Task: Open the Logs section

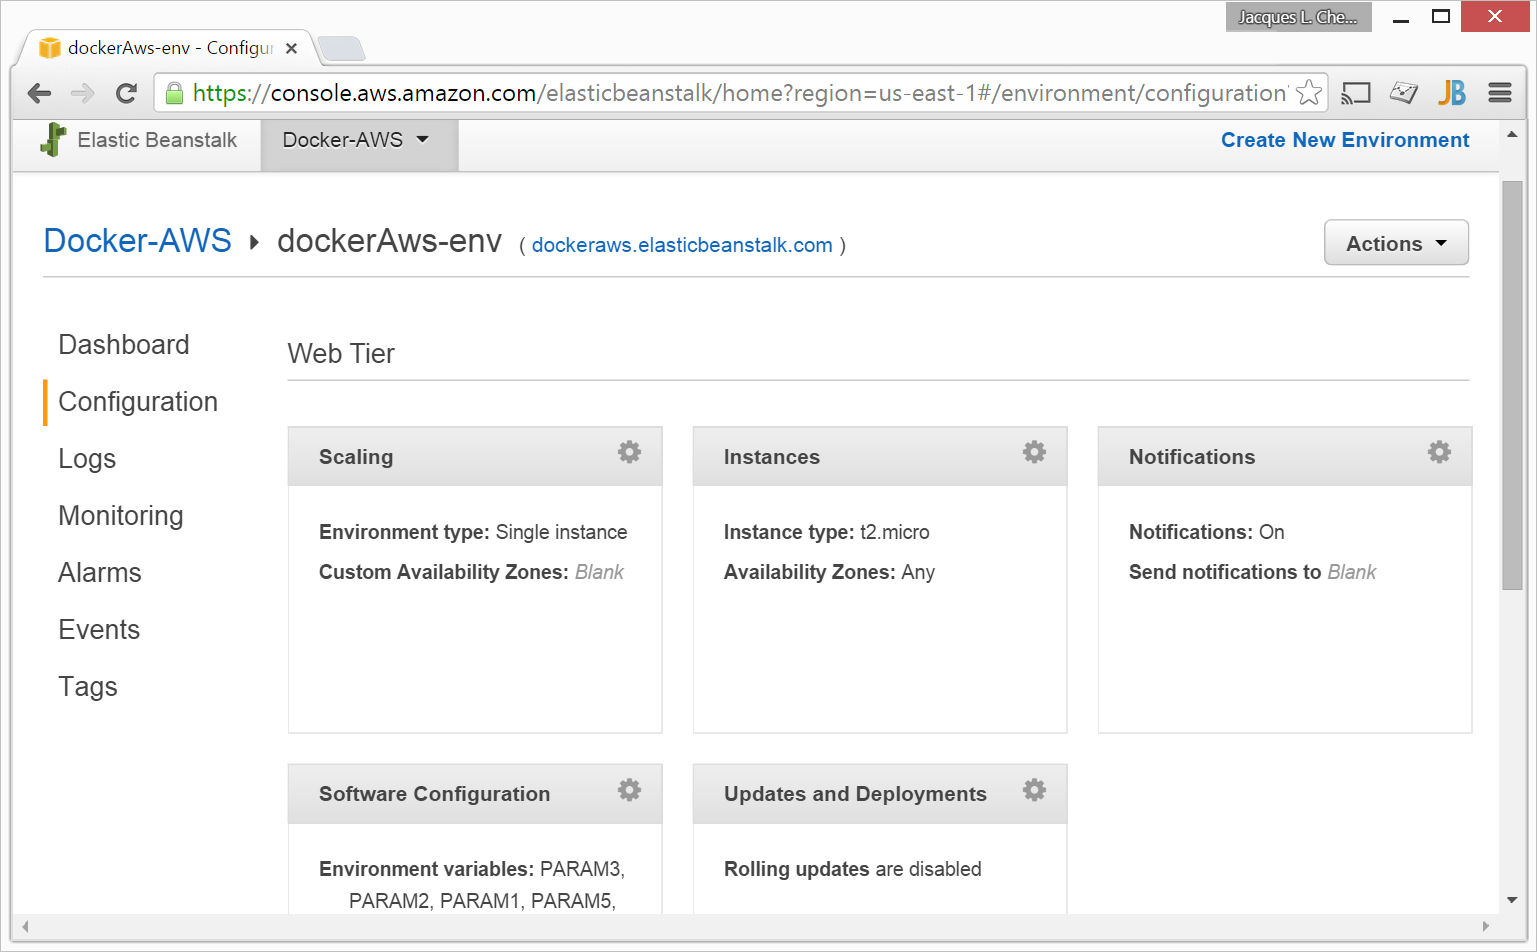Action: (x=87, y=459)
